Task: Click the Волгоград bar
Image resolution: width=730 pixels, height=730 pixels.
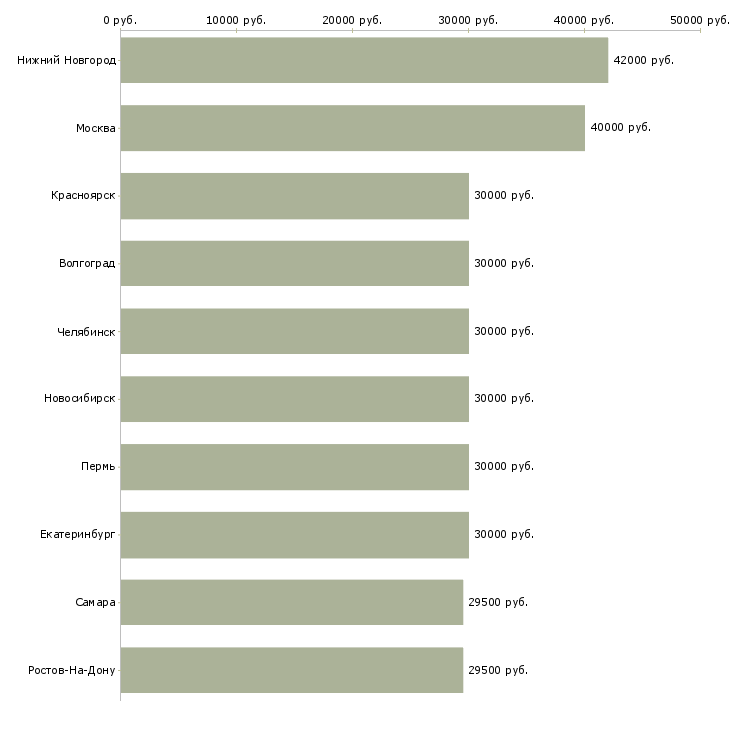Action: click(294, 263)
